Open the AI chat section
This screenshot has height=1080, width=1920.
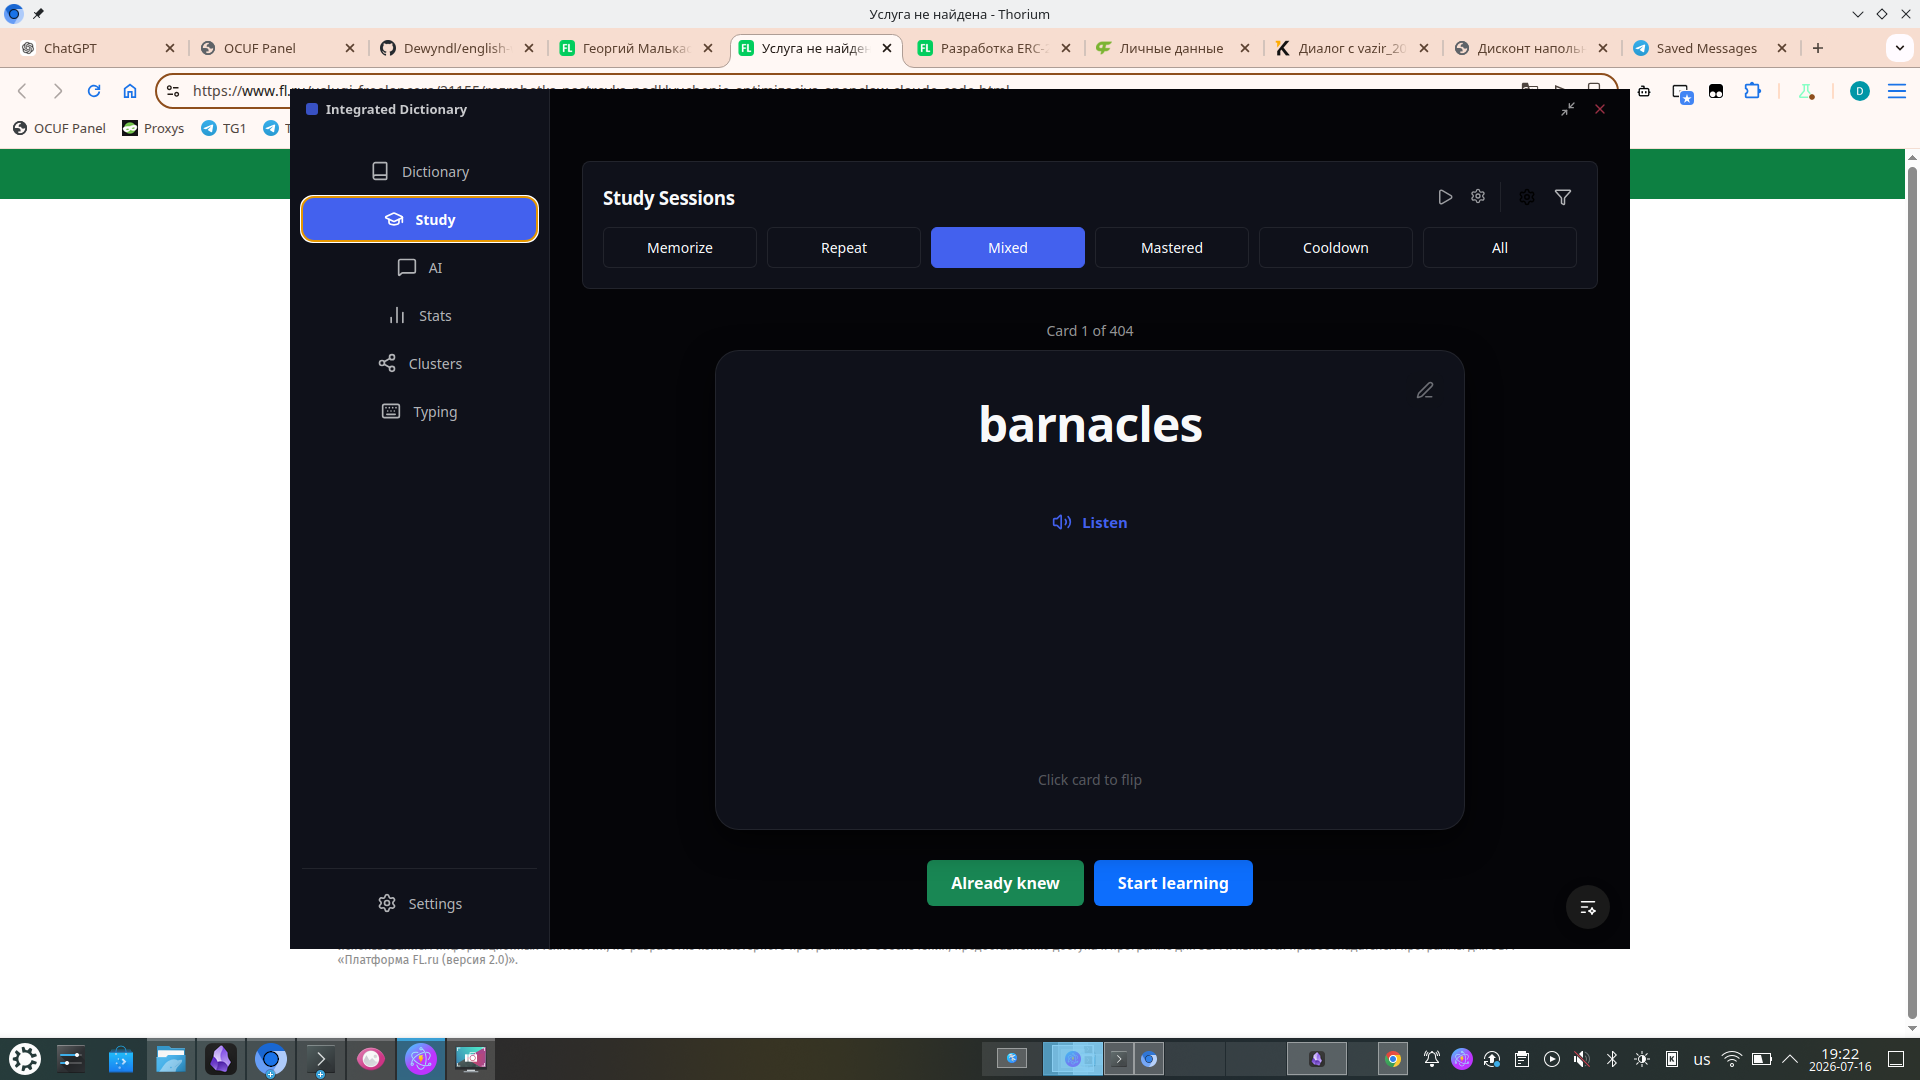coord(419,267)
